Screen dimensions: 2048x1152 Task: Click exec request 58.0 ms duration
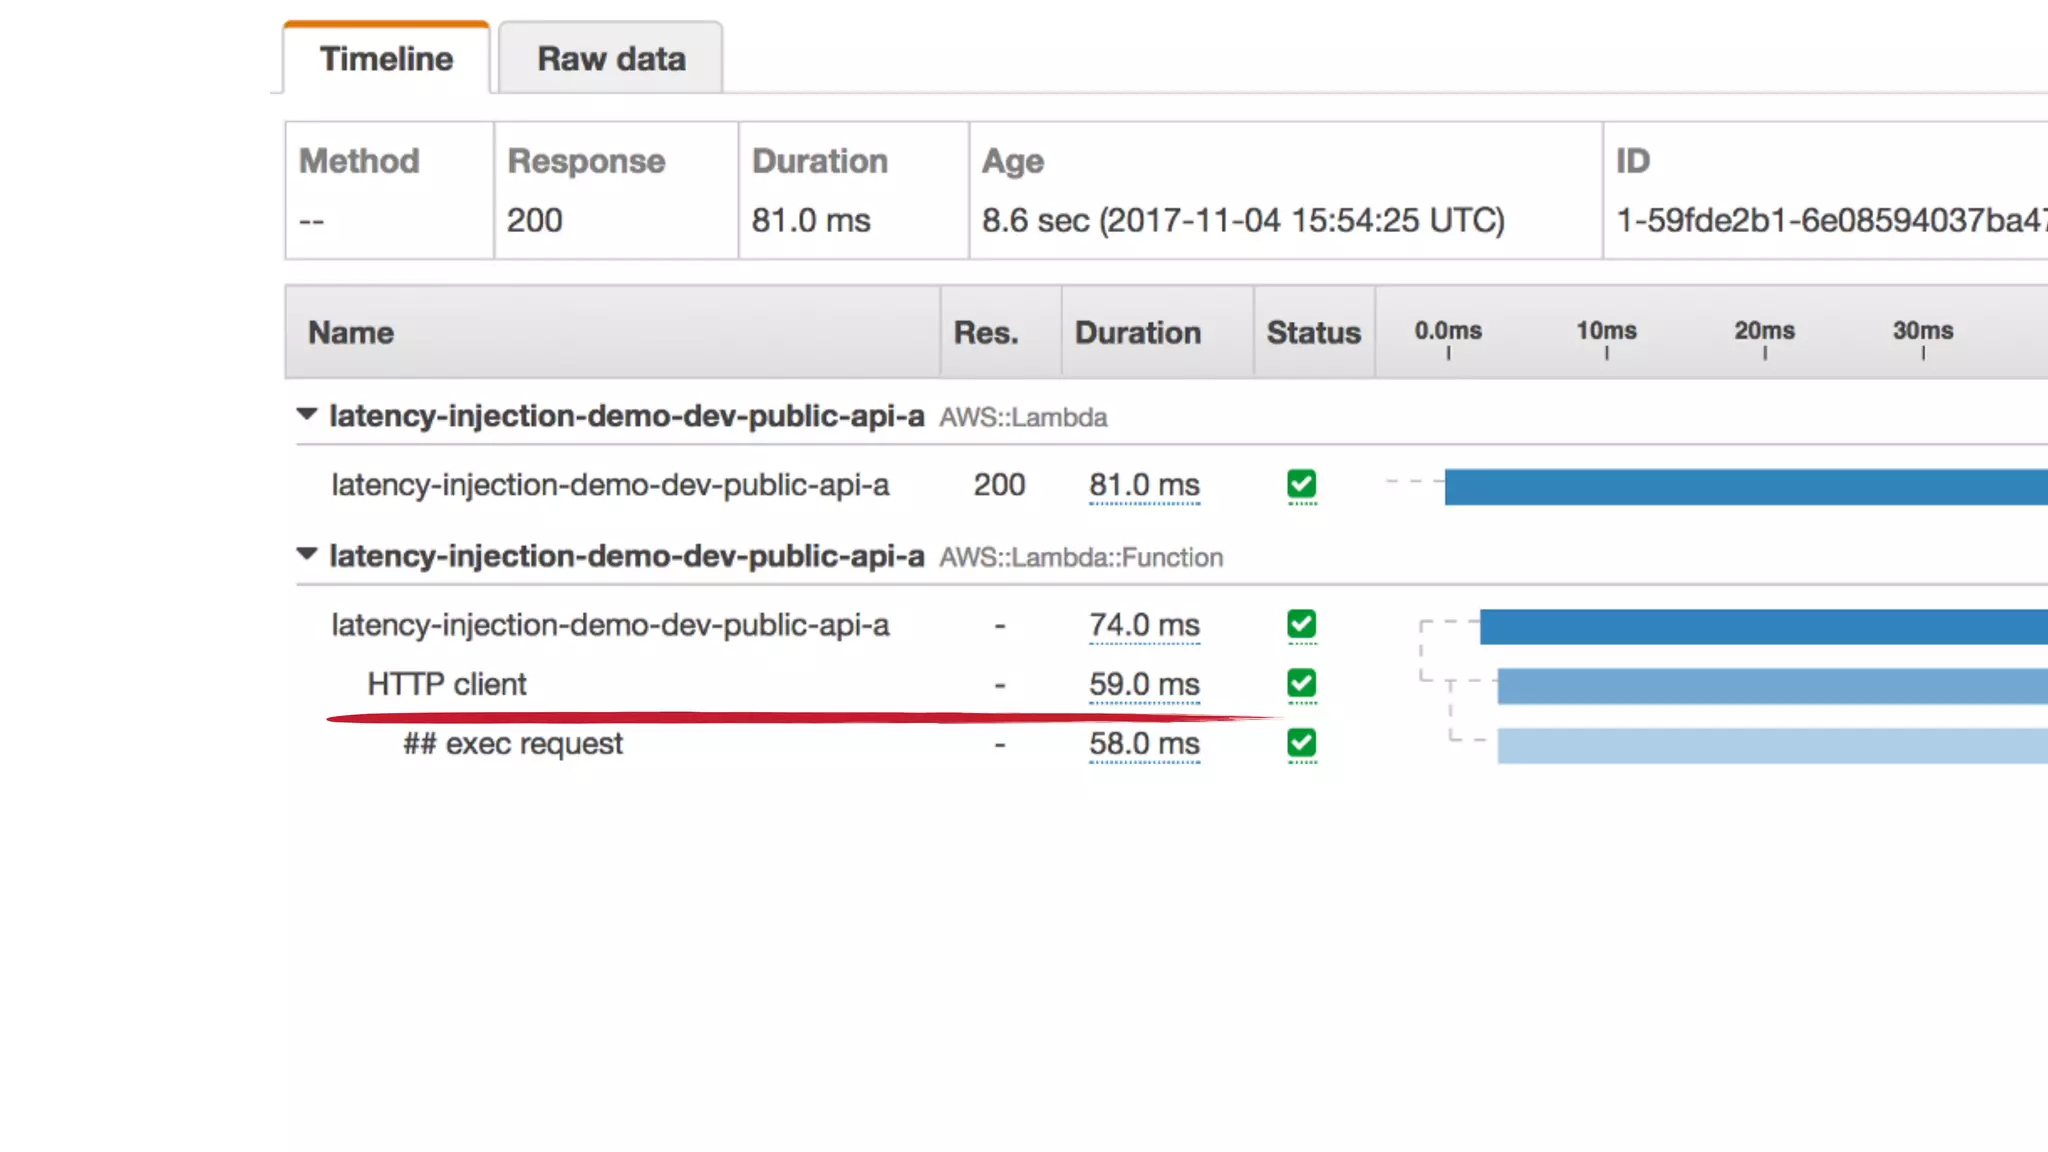coord(1144,744)
